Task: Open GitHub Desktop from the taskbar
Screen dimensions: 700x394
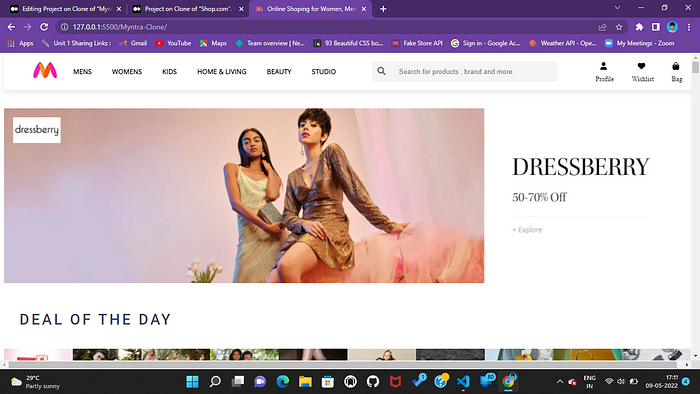Action: (373, 382)
